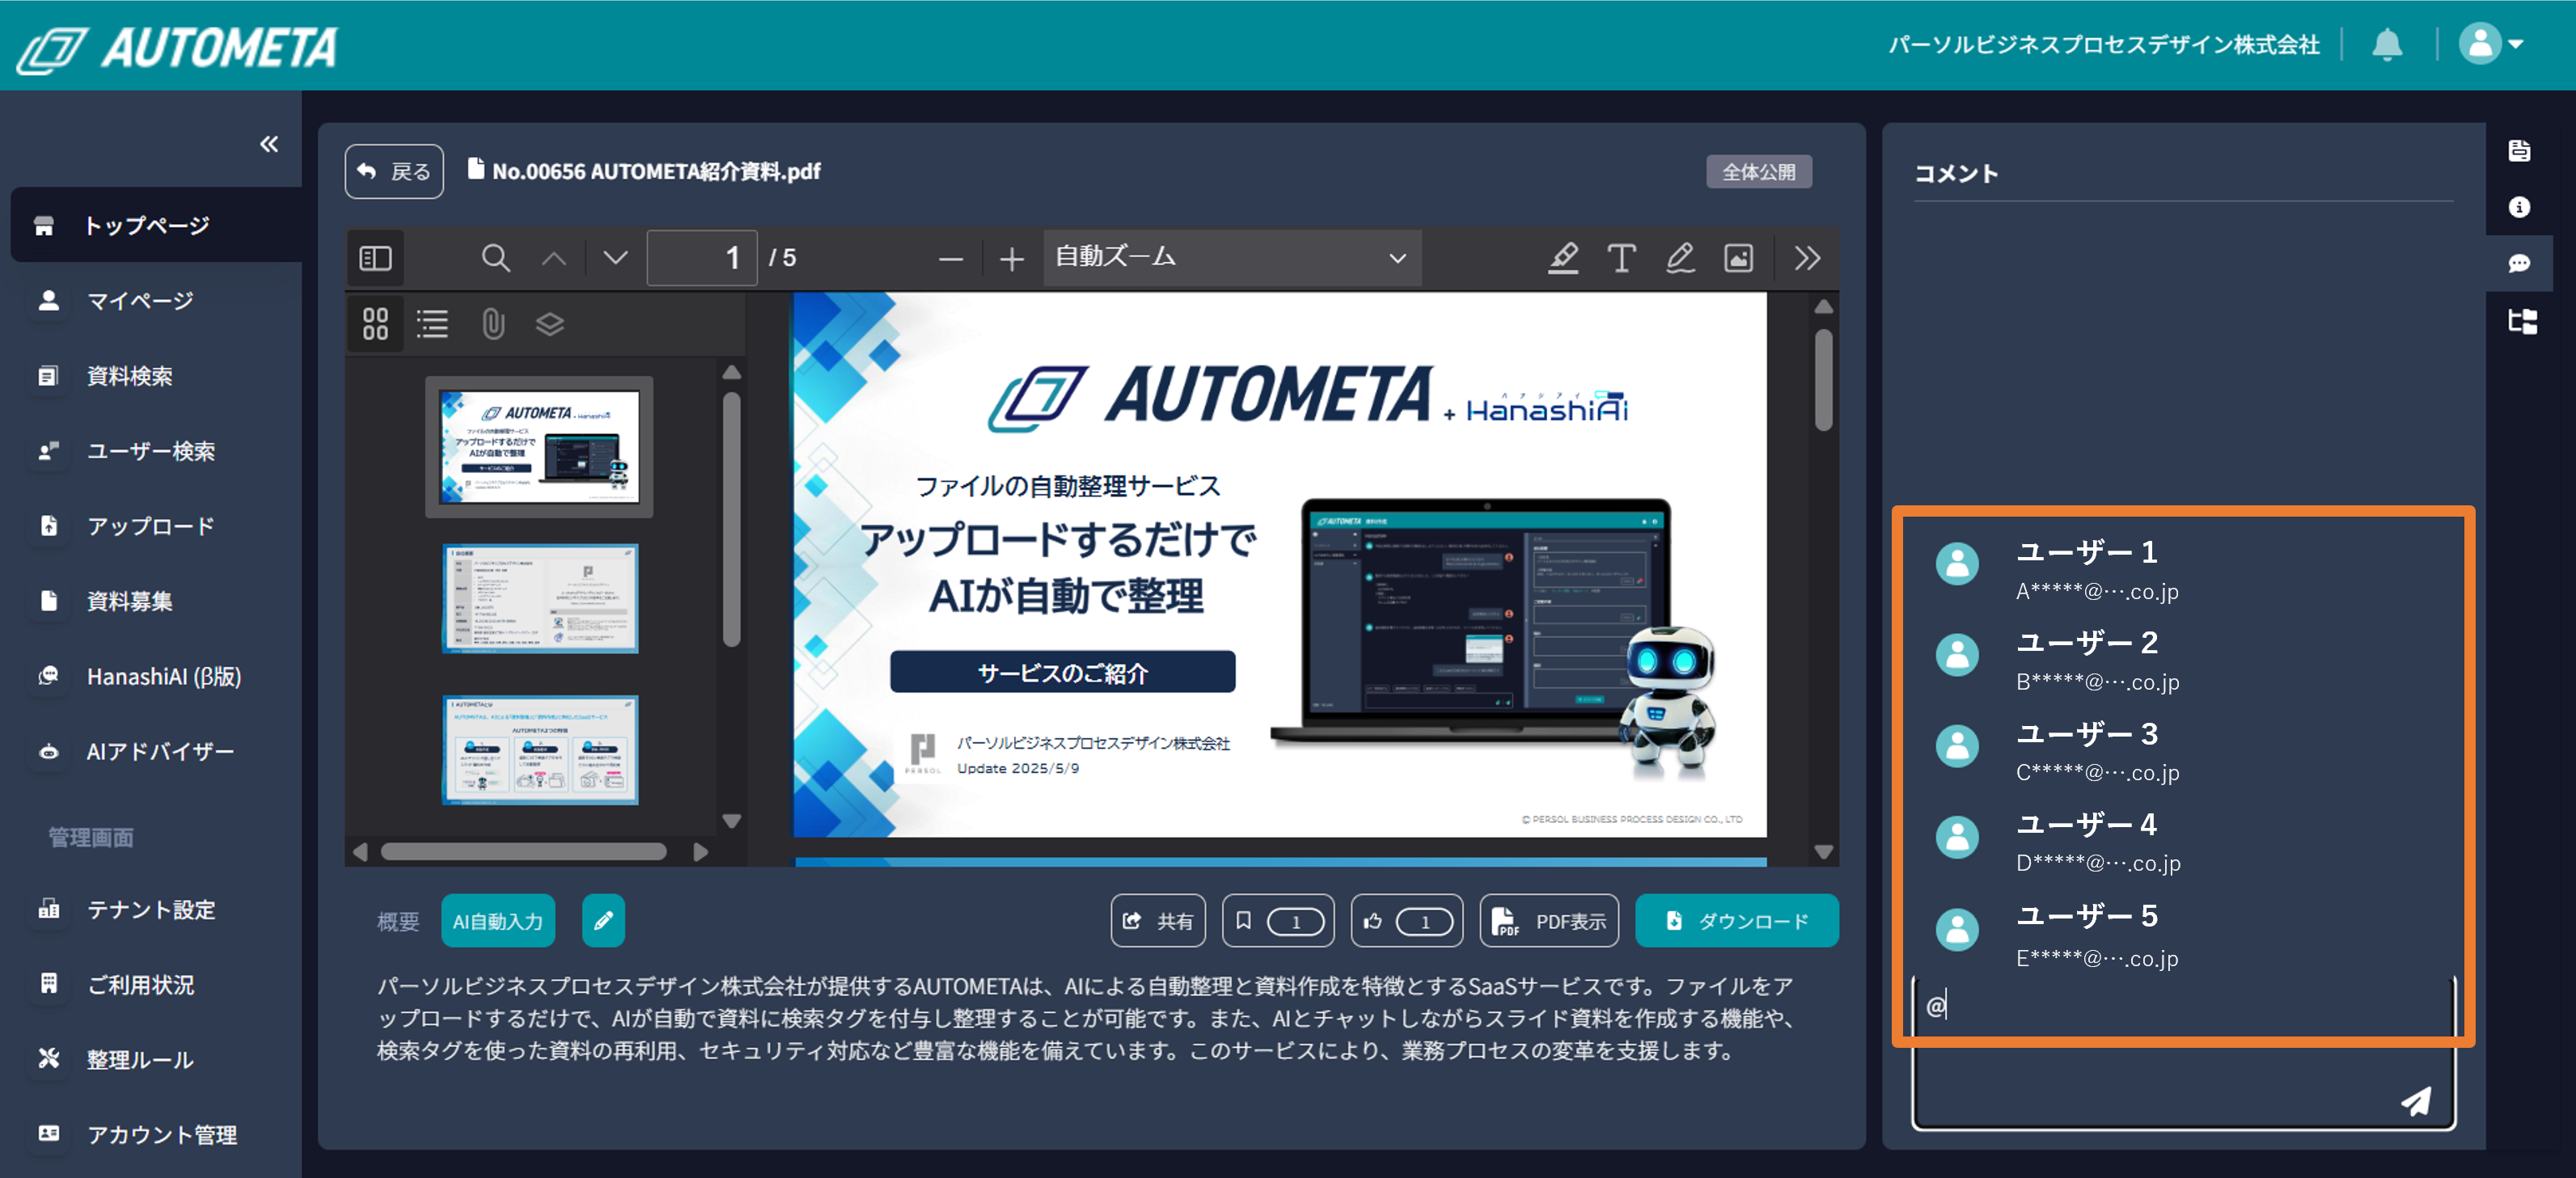Show document outline list view
The height and width of the screenshot is (1178, 2576).
pyautogui.click(x=432, y=323)
